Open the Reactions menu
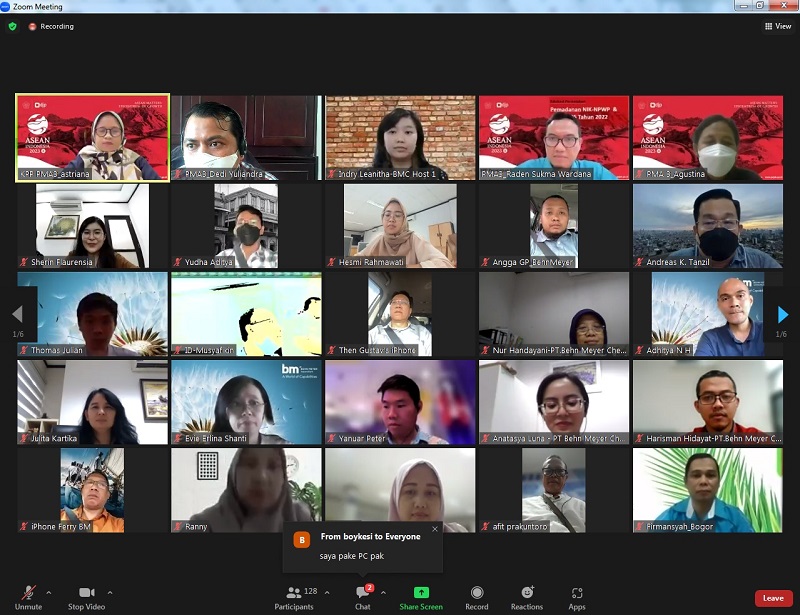 [x=527, y=593]
